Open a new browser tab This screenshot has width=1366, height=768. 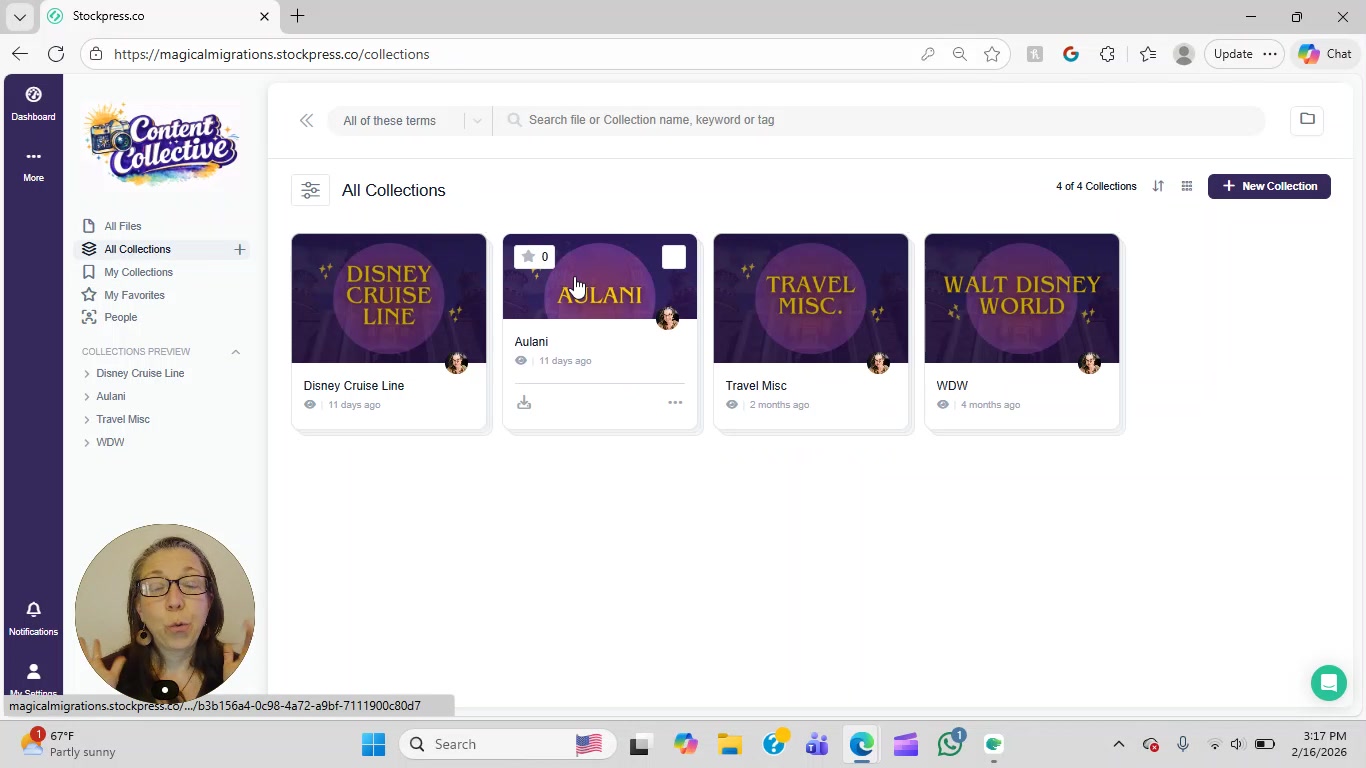pyautogui.click(x=297, y=16)
